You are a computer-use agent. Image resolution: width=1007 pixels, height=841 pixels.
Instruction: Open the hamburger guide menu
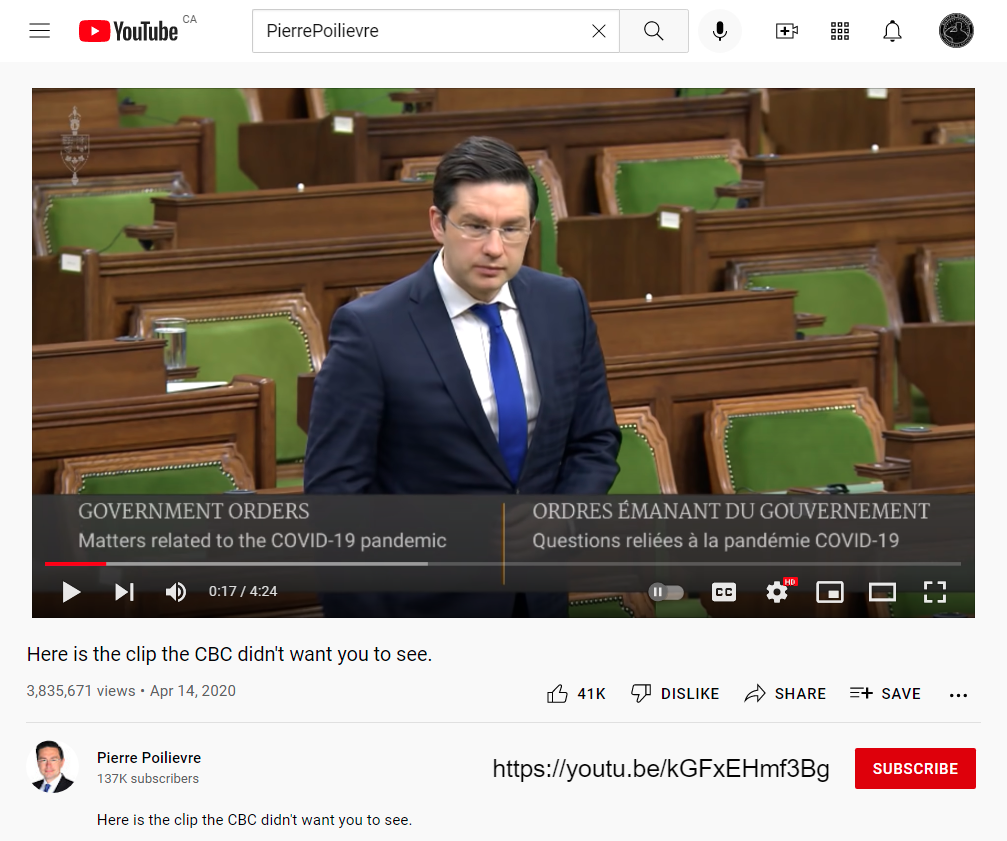[39, 31]
